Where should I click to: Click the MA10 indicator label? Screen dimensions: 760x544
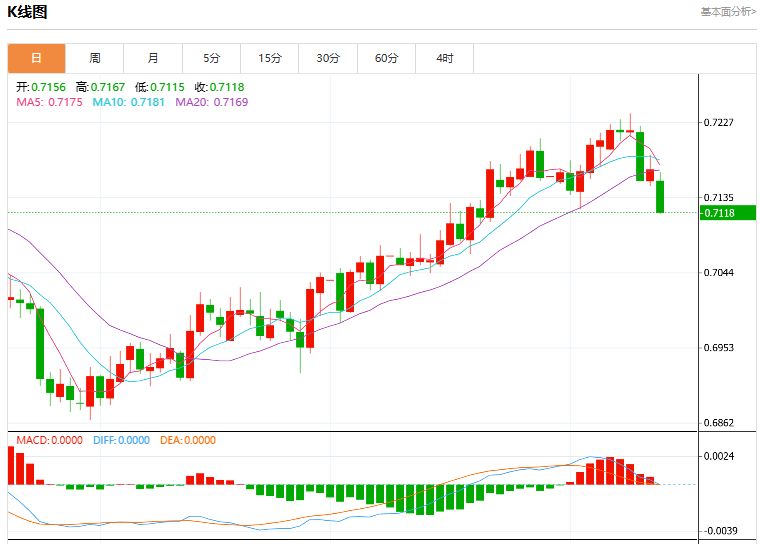click(128, 102)
